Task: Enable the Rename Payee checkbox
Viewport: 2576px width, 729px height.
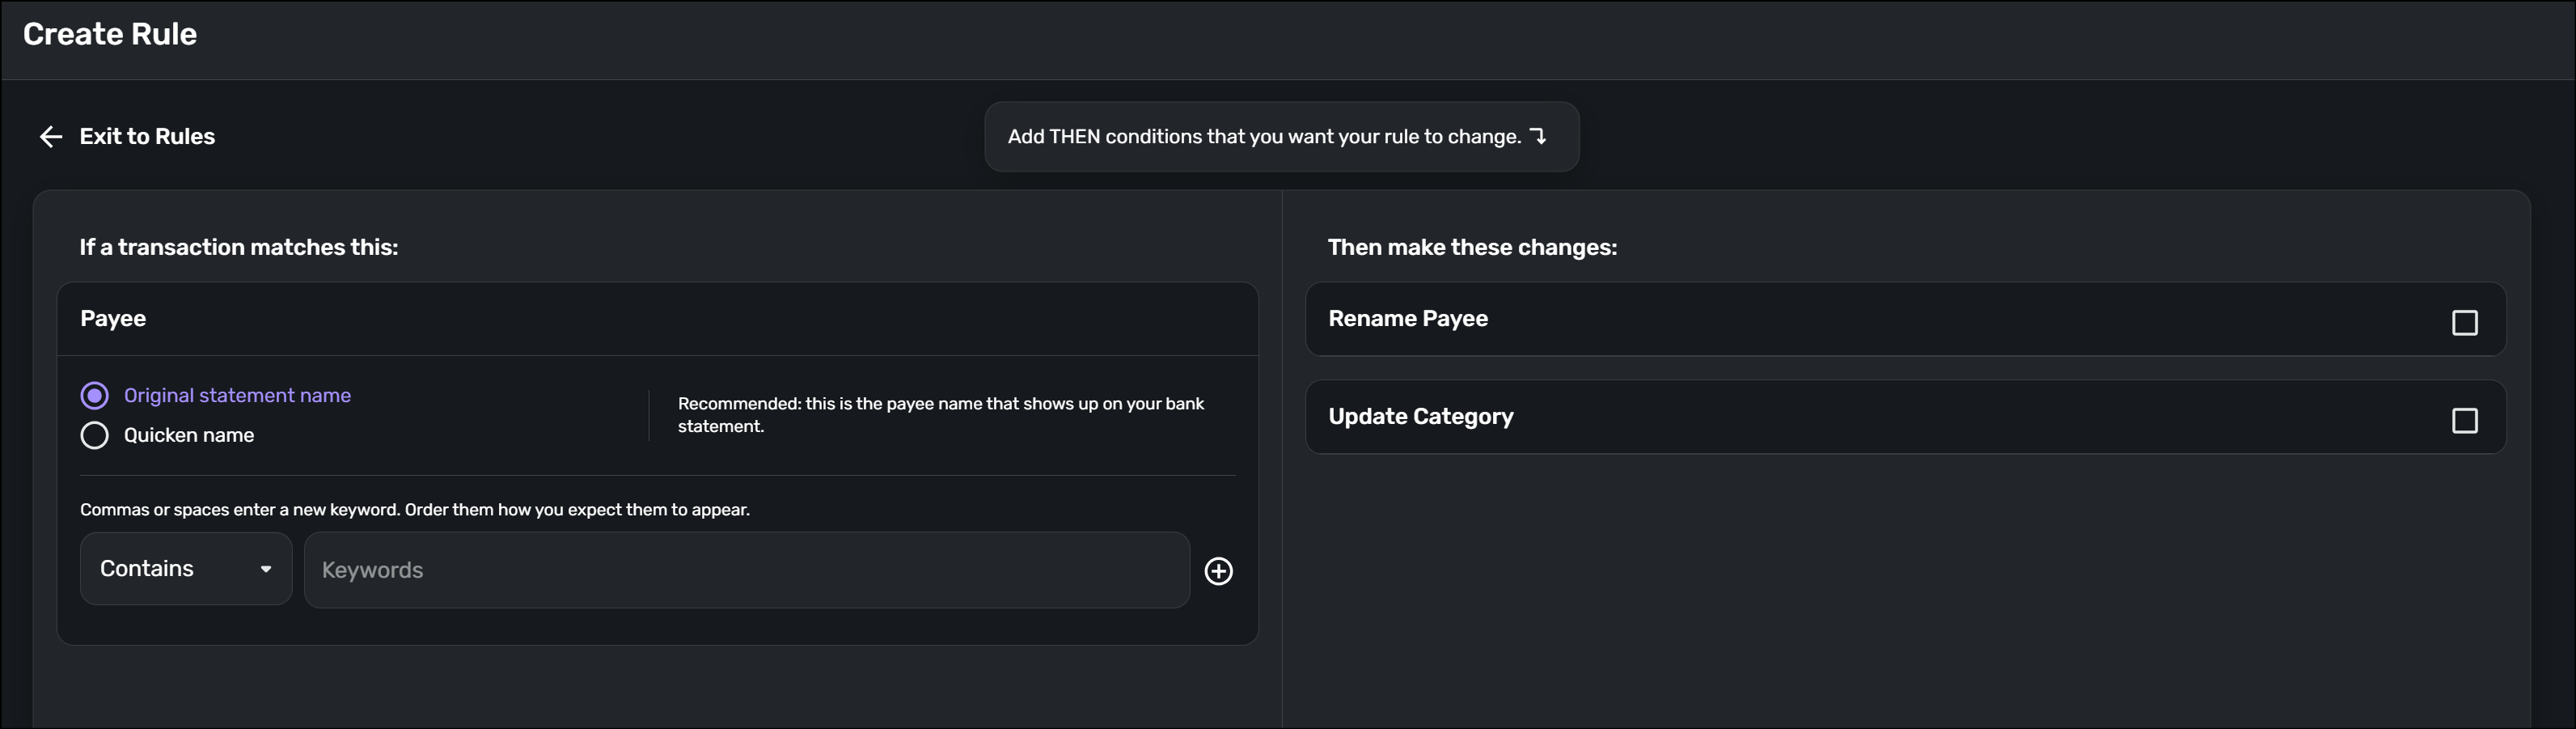Action: pyautogui.click(x=2464, y=322)
